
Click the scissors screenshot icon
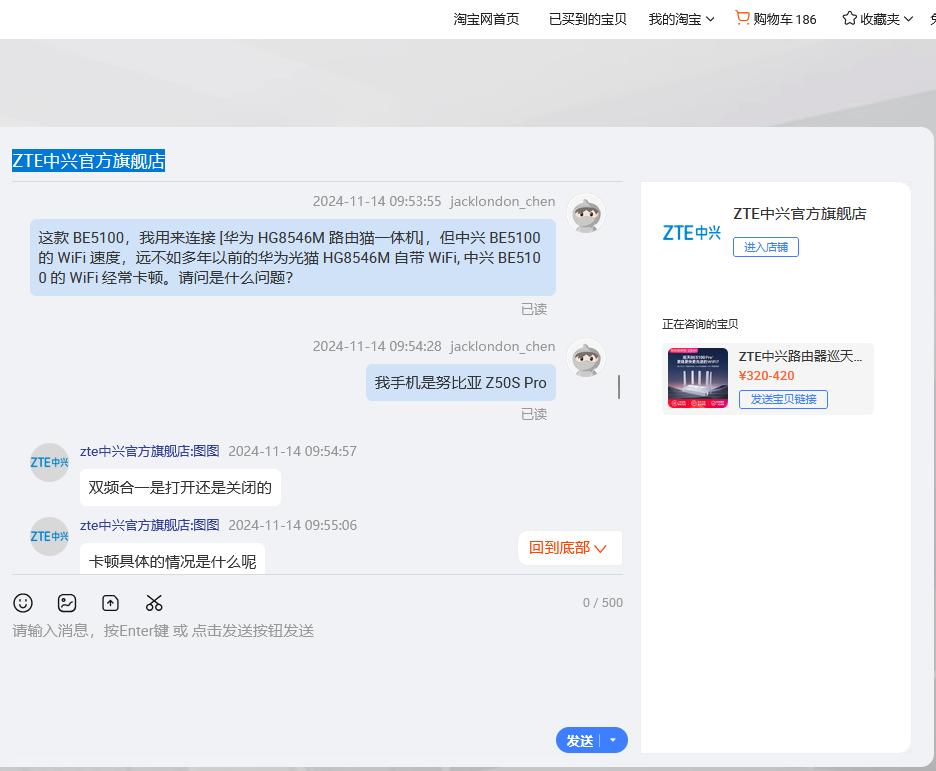[154, 603]
